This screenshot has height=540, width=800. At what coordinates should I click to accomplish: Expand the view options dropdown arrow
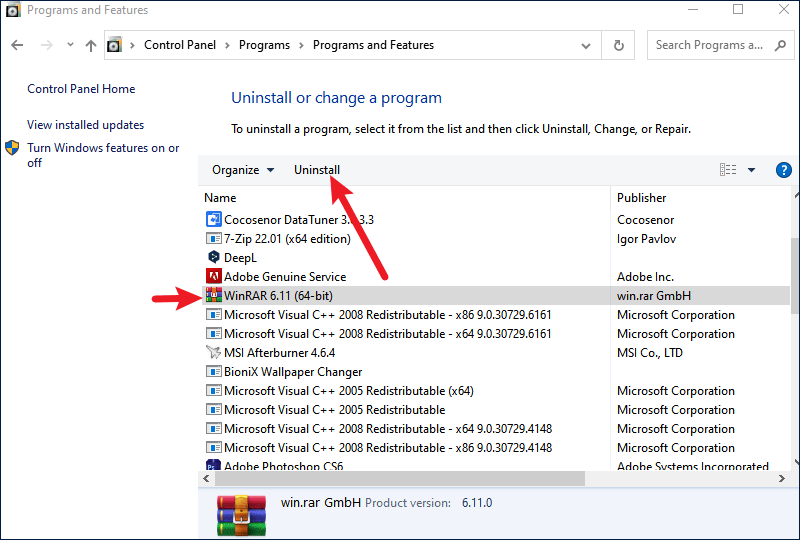(752, 170)
